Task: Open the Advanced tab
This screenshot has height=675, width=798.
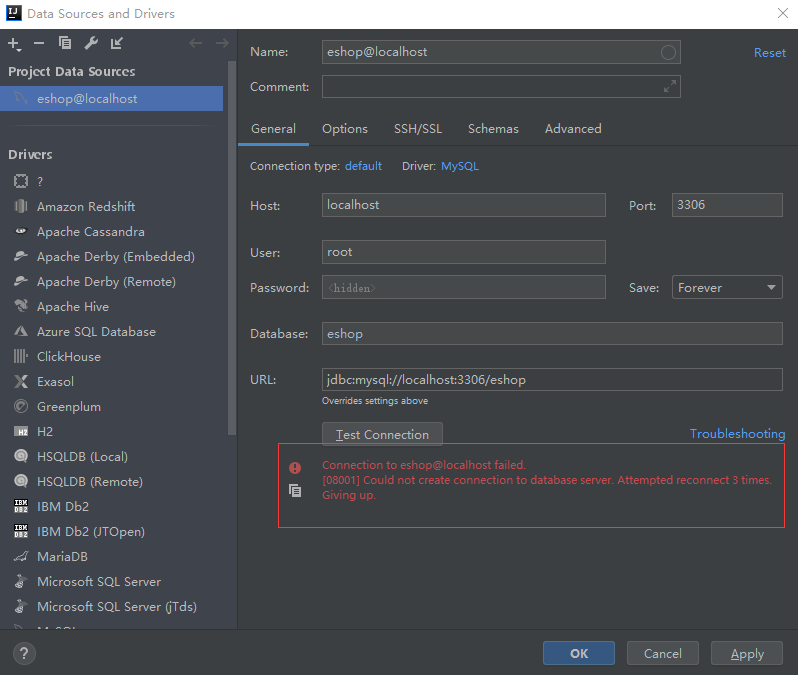Action: click(x=573, y=129)
